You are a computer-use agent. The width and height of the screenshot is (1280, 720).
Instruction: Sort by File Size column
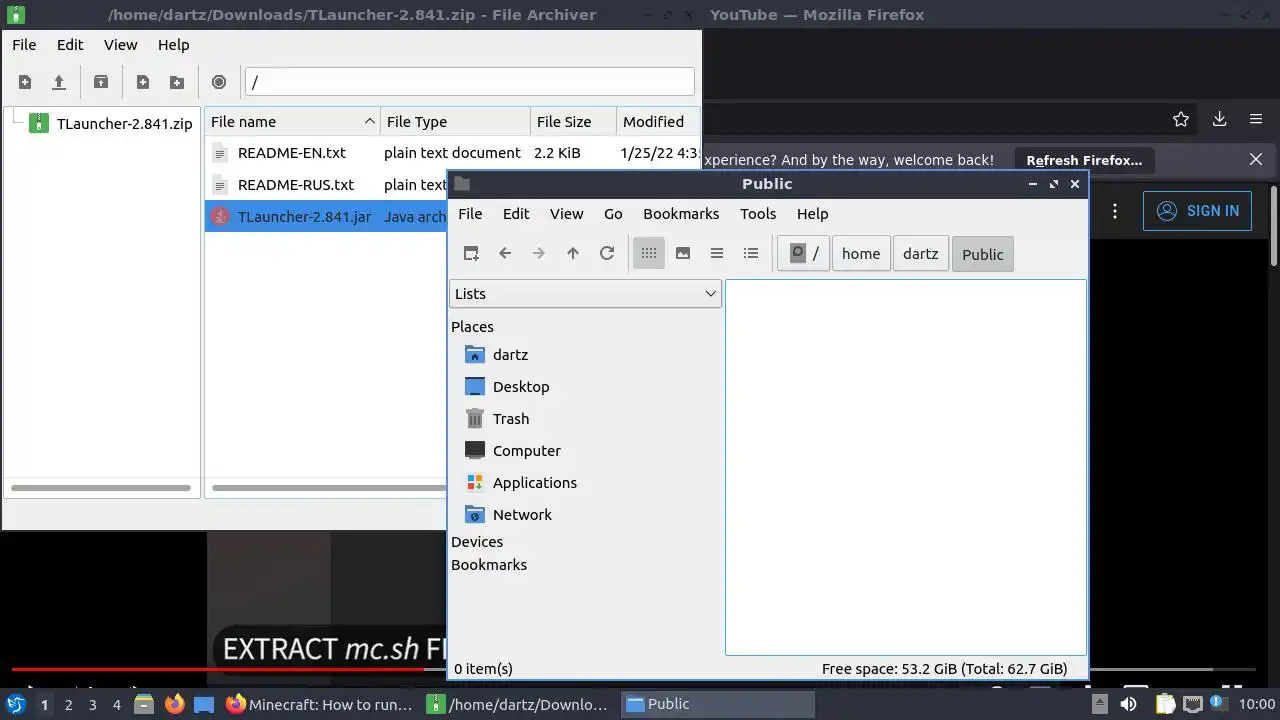pos(573,122)
